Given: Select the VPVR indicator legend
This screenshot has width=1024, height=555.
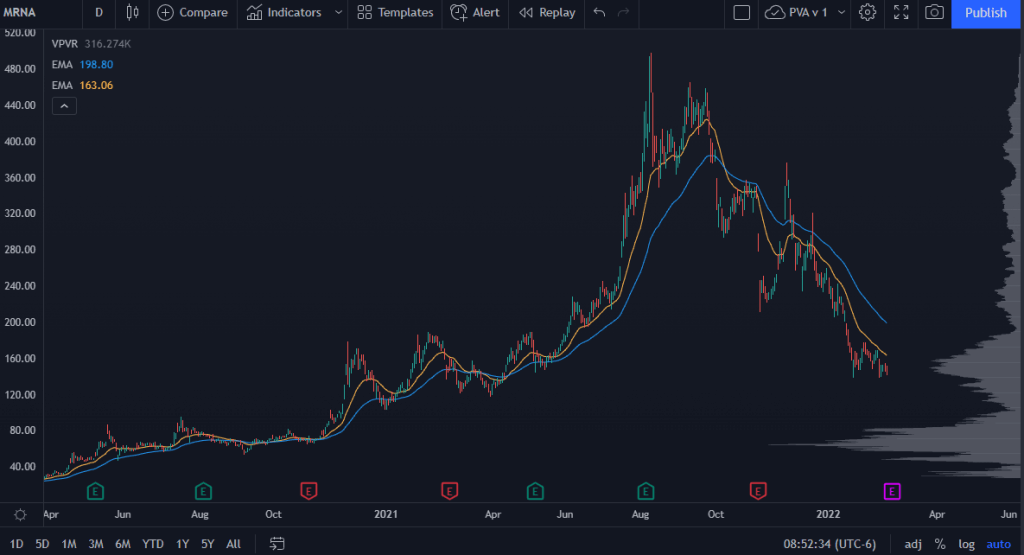Looking at the screenshot, I should [91, 44].
